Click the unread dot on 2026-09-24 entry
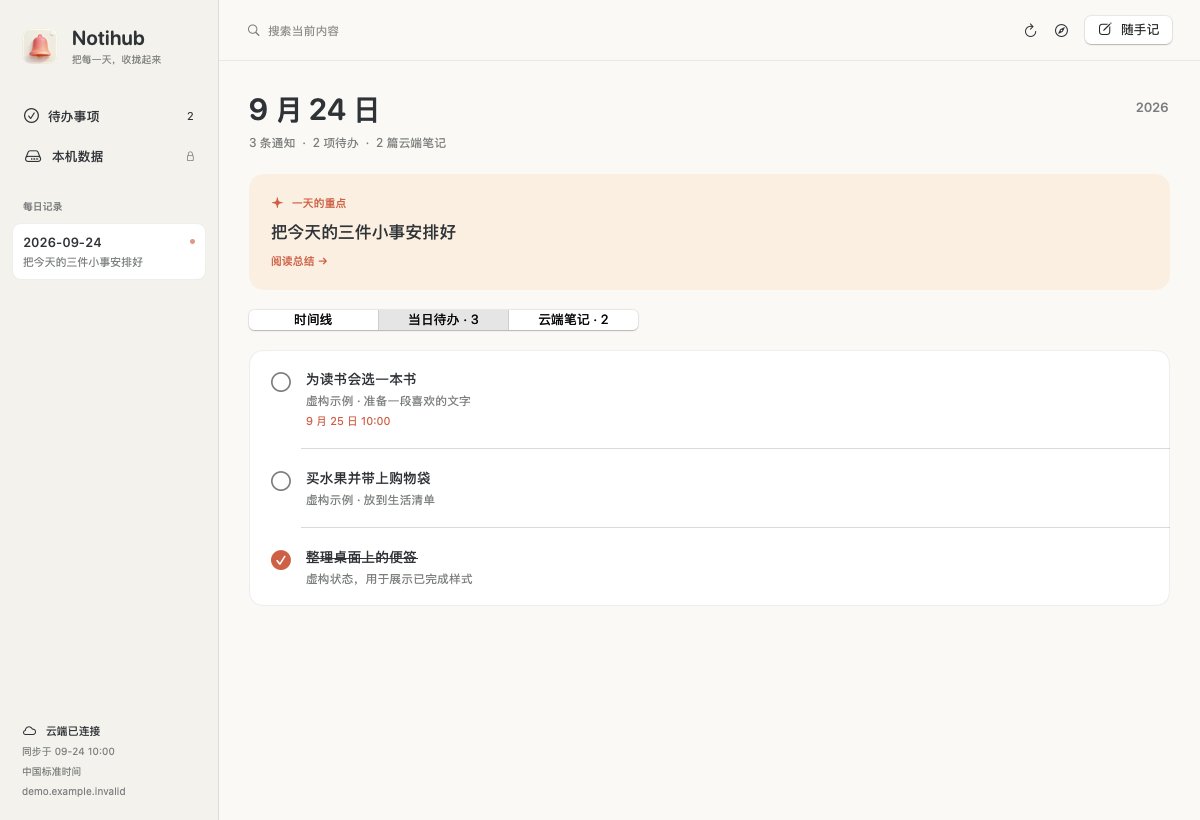1200x820 pixels. tap(192, 241)
